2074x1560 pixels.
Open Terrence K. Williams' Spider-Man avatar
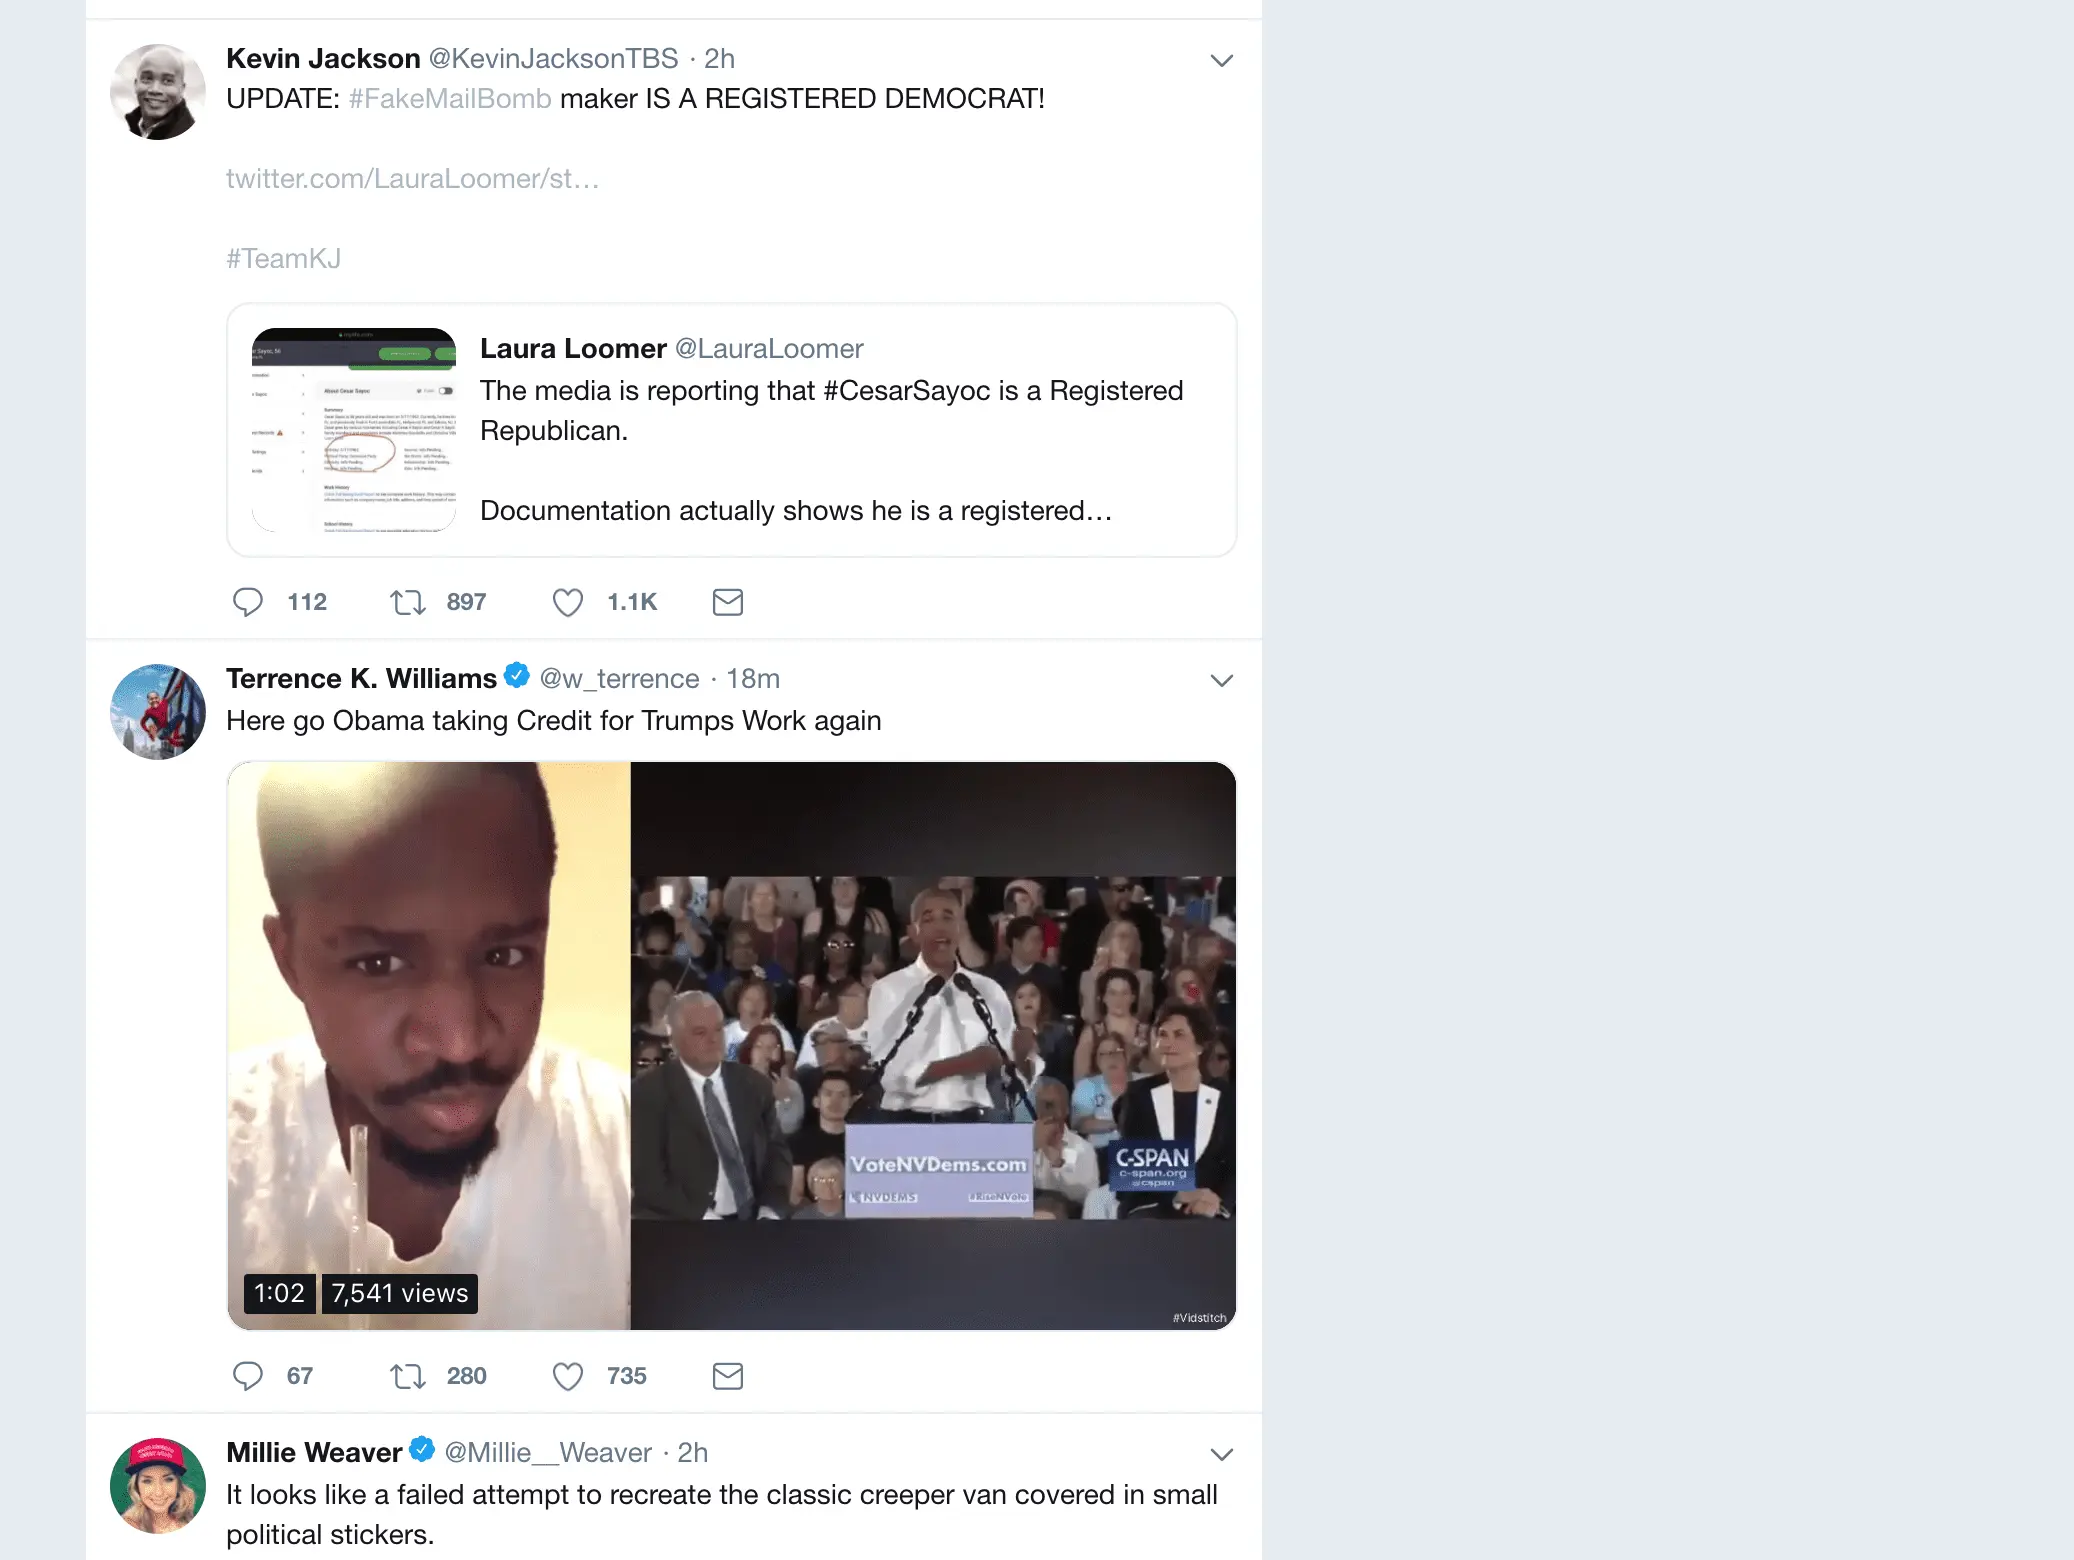point(158,712)
